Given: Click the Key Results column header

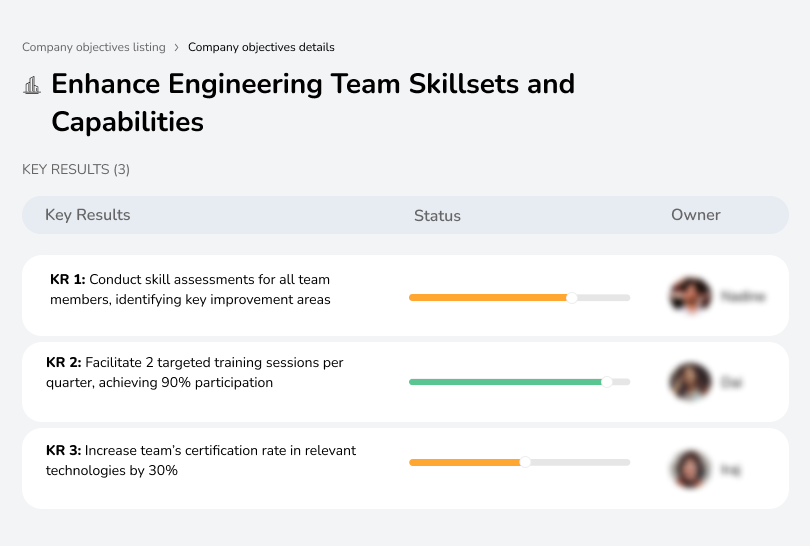Looking at the screenshot, I should [88, 215].
